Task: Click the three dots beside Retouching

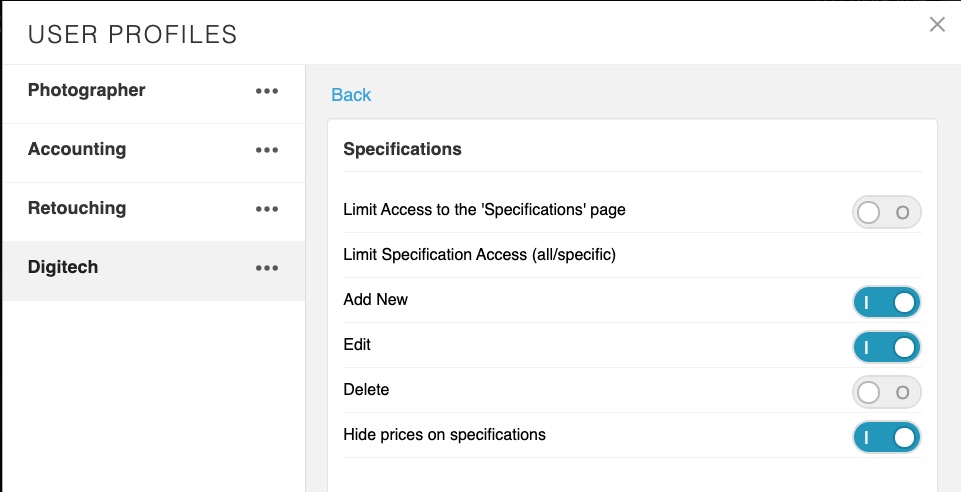Action: (x=266, y=209)
